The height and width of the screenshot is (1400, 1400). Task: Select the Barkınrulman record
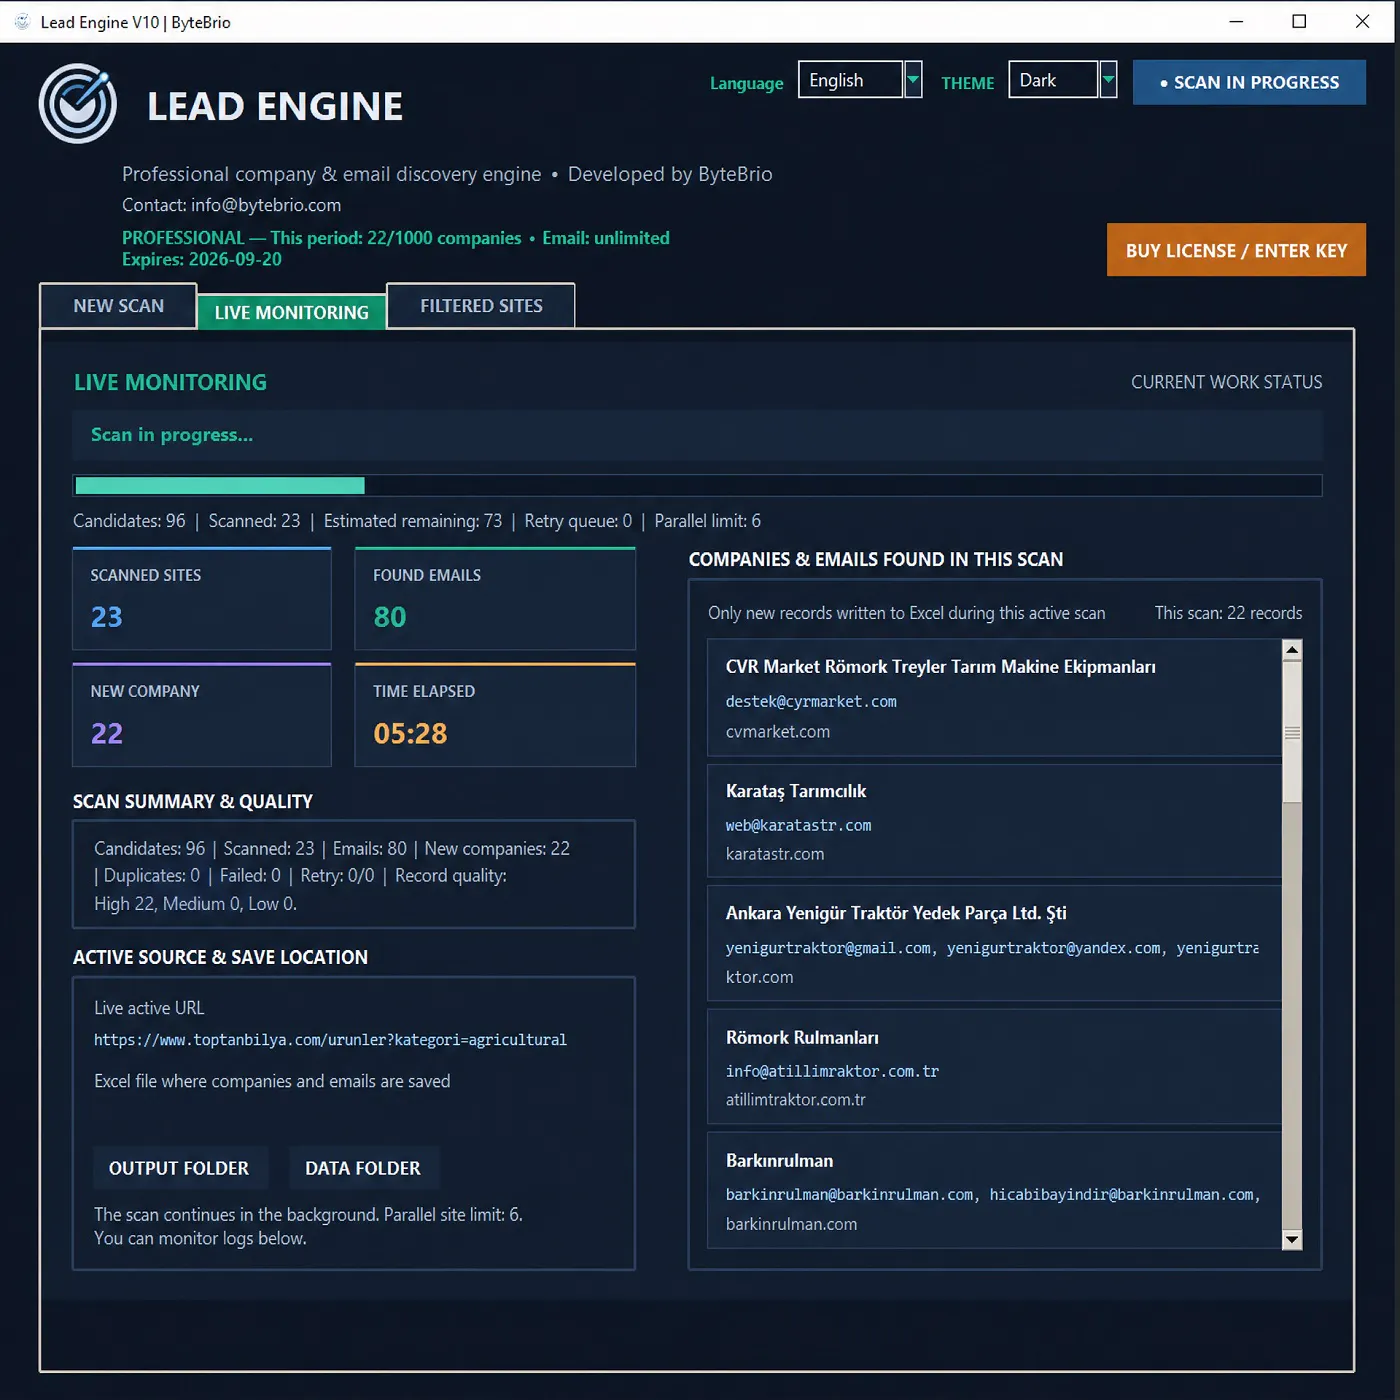point(994,1190)
